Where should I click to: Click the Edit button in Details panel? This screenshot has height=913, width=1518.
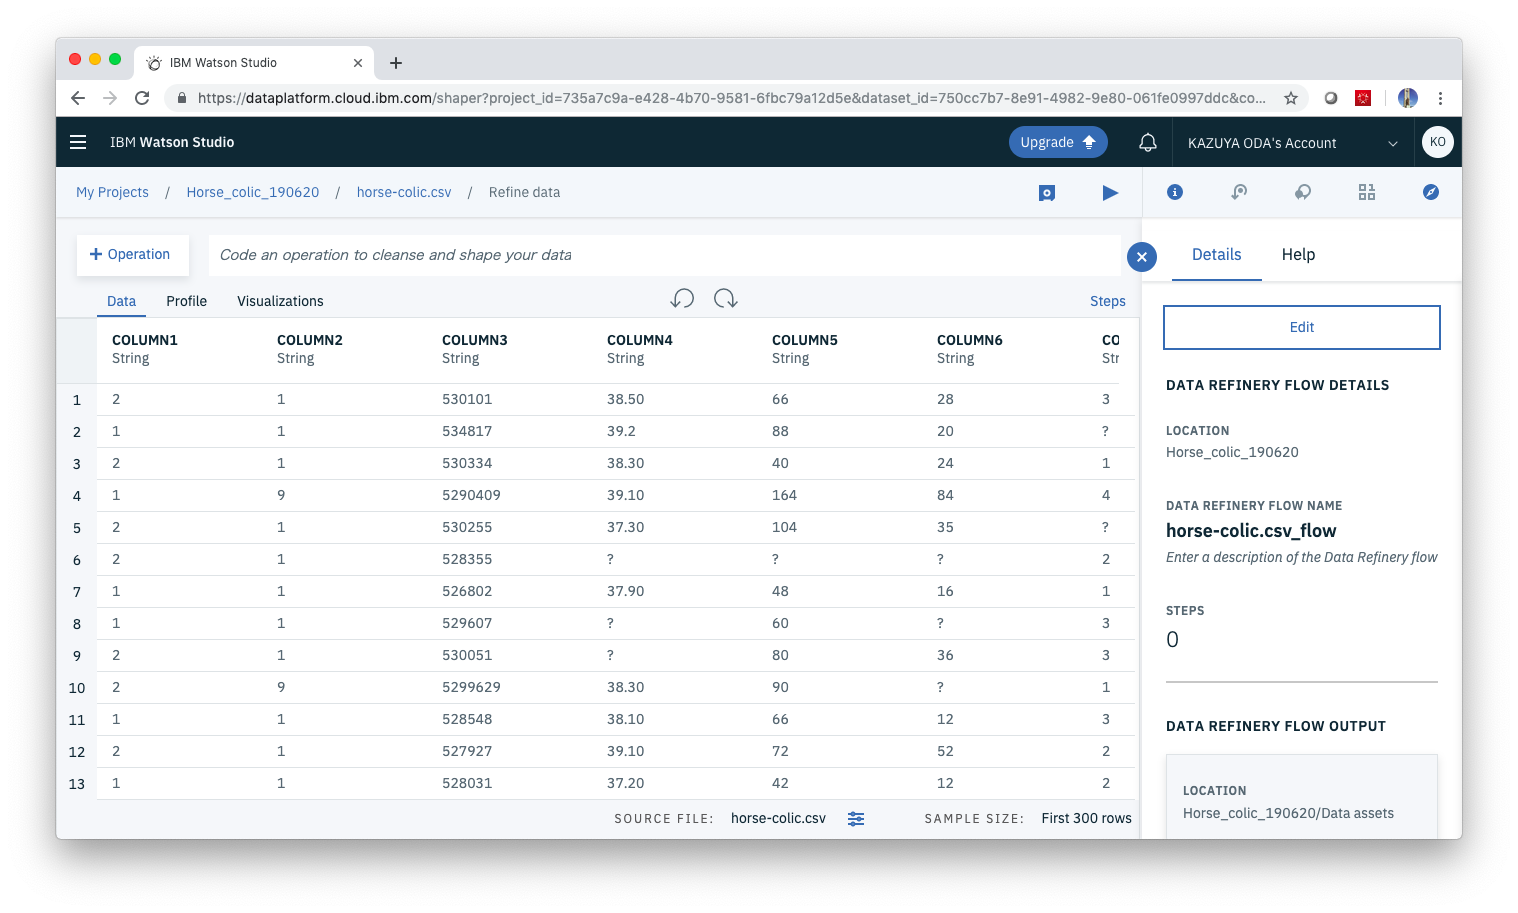[1301, 327]
